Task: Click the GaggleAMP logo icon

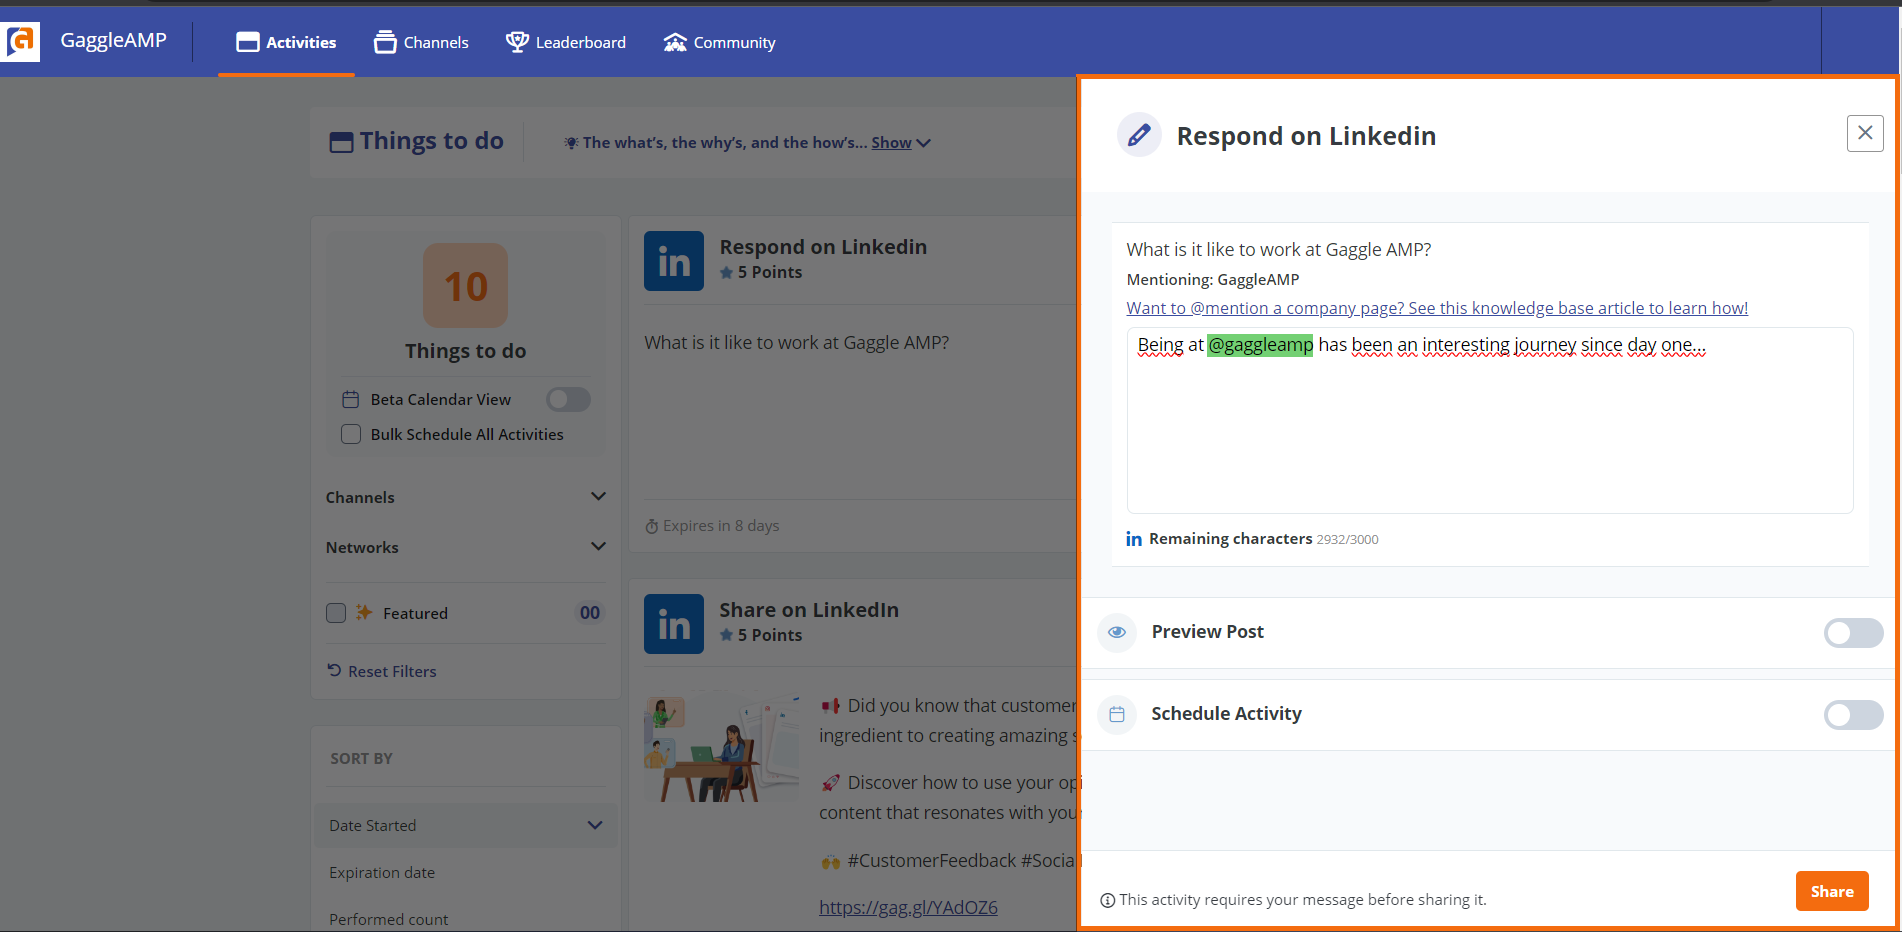Action: coord(20,41)
